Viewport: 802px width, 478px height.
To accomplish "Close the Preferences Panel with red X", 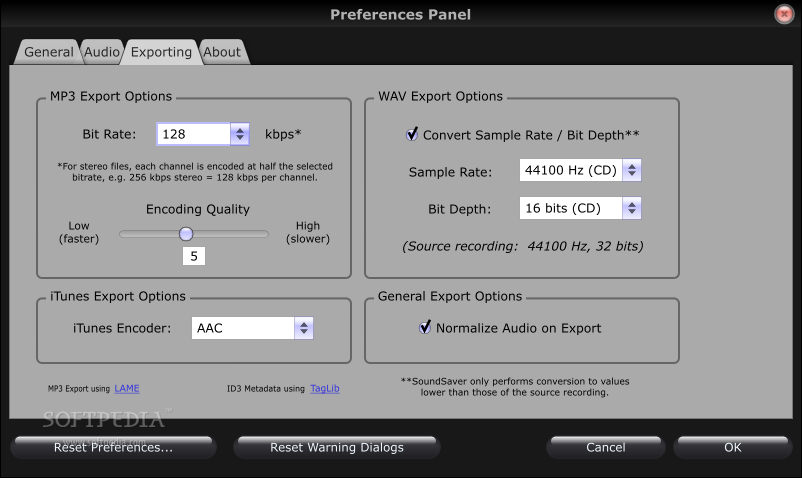I will [784, 14].
